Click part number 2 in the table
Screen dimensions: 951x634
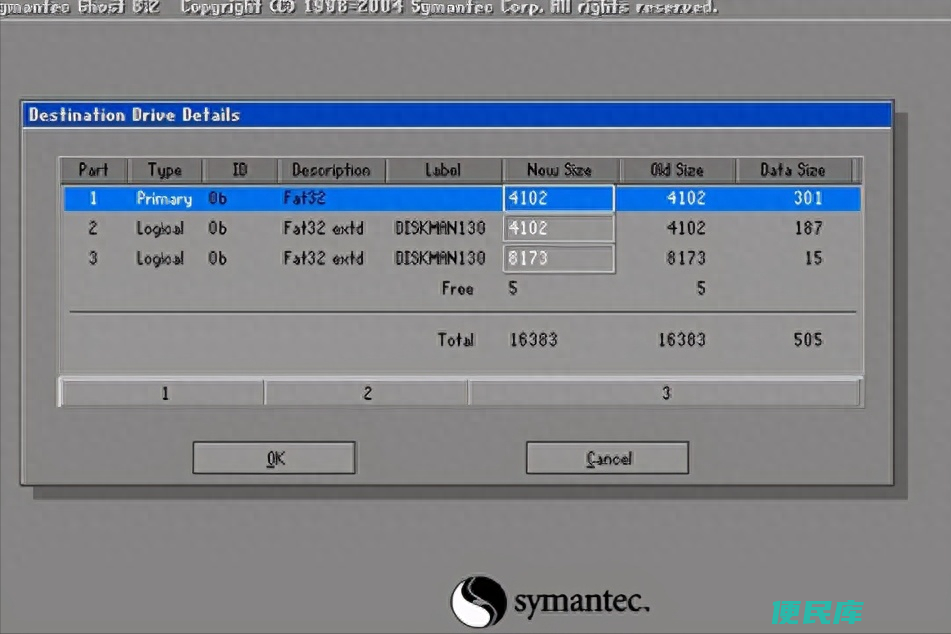(93, 228)
